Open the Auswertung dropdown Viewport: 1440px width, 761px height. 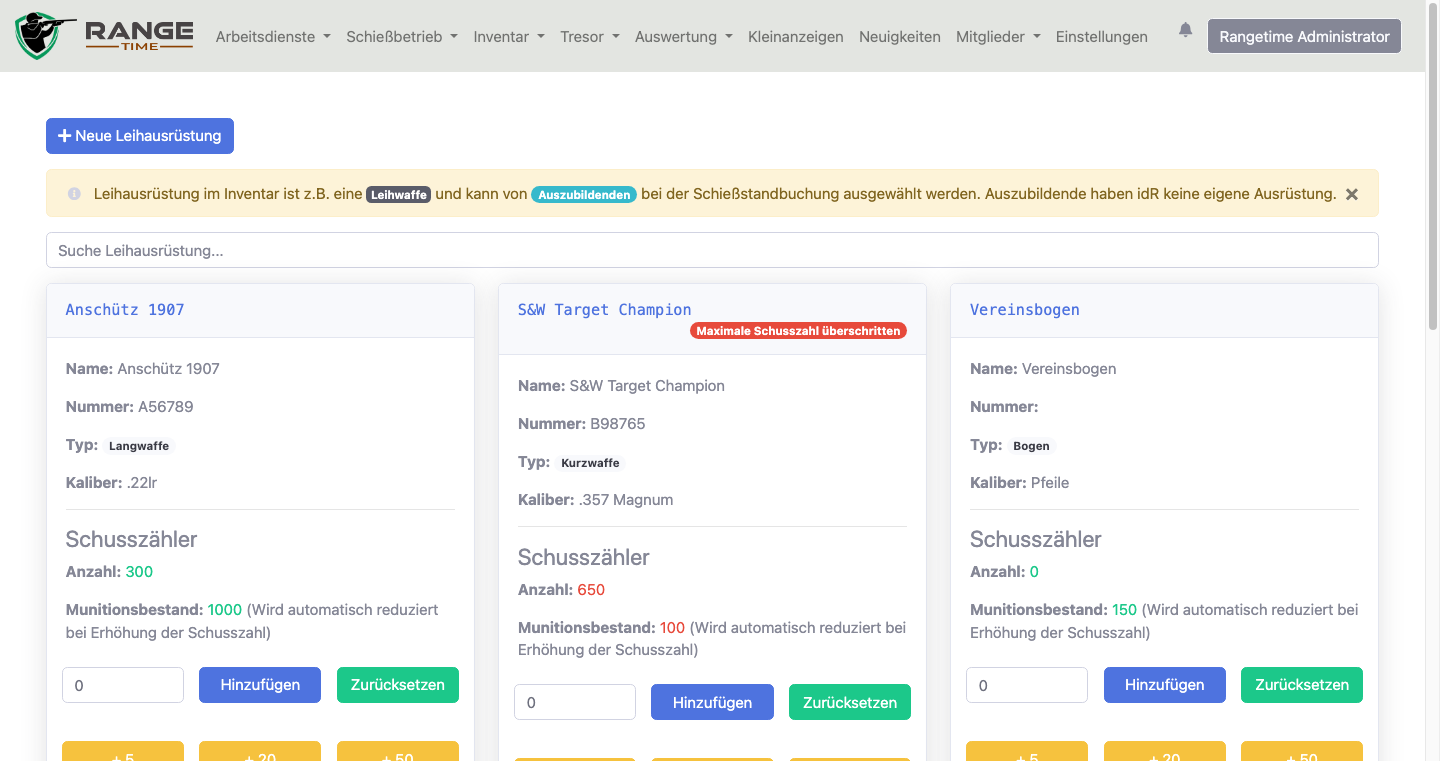pyautogui.click(x=676, y=36)
